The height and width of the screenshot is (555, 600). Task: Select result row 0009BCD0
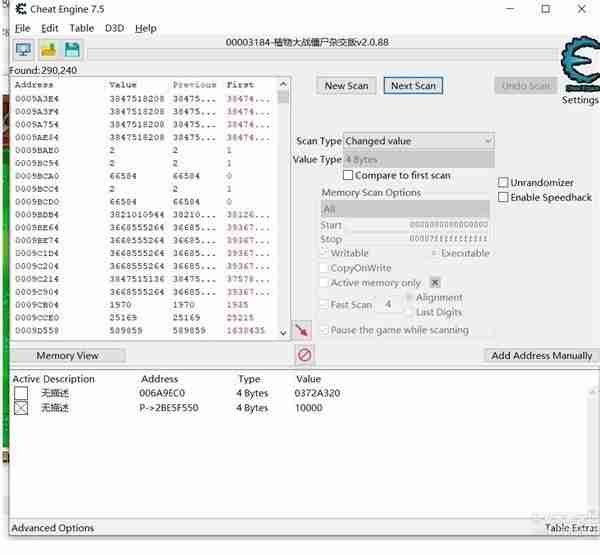click(x=144, y=202)
